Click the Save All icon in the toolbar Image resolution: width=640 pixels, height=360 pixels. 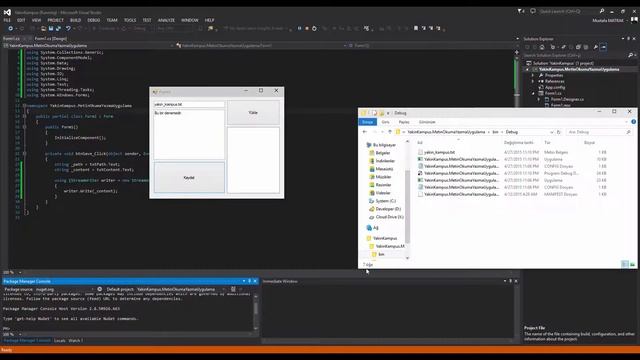58,29
